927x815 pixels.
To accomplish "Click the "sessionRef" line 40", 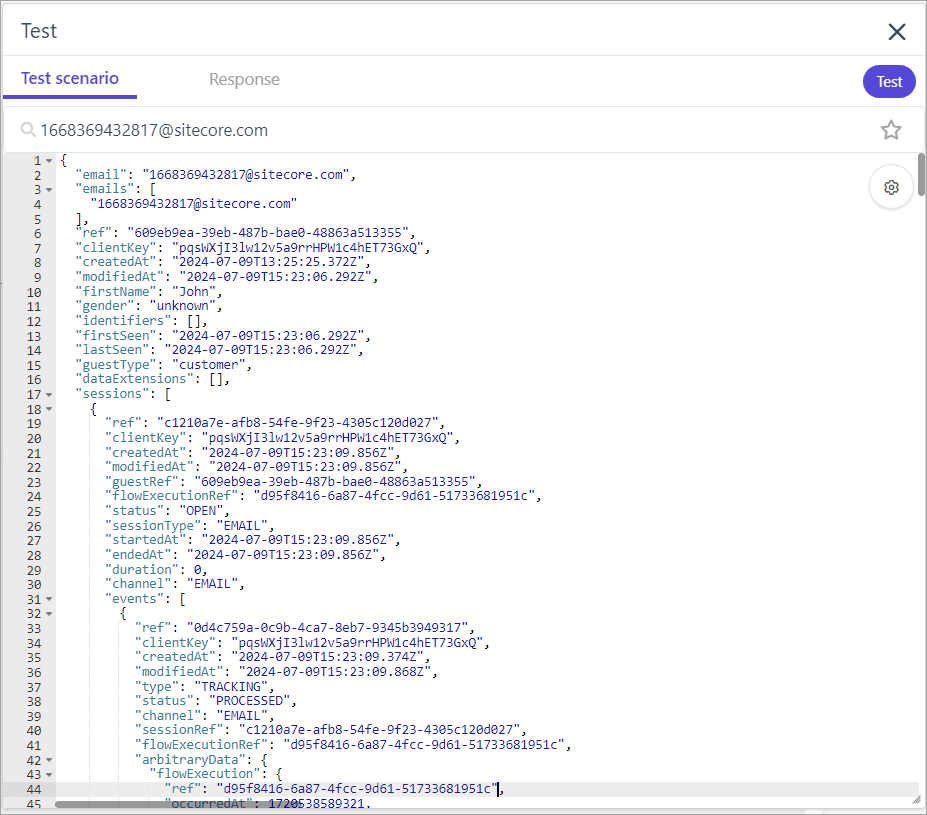I will click(330, 730).
